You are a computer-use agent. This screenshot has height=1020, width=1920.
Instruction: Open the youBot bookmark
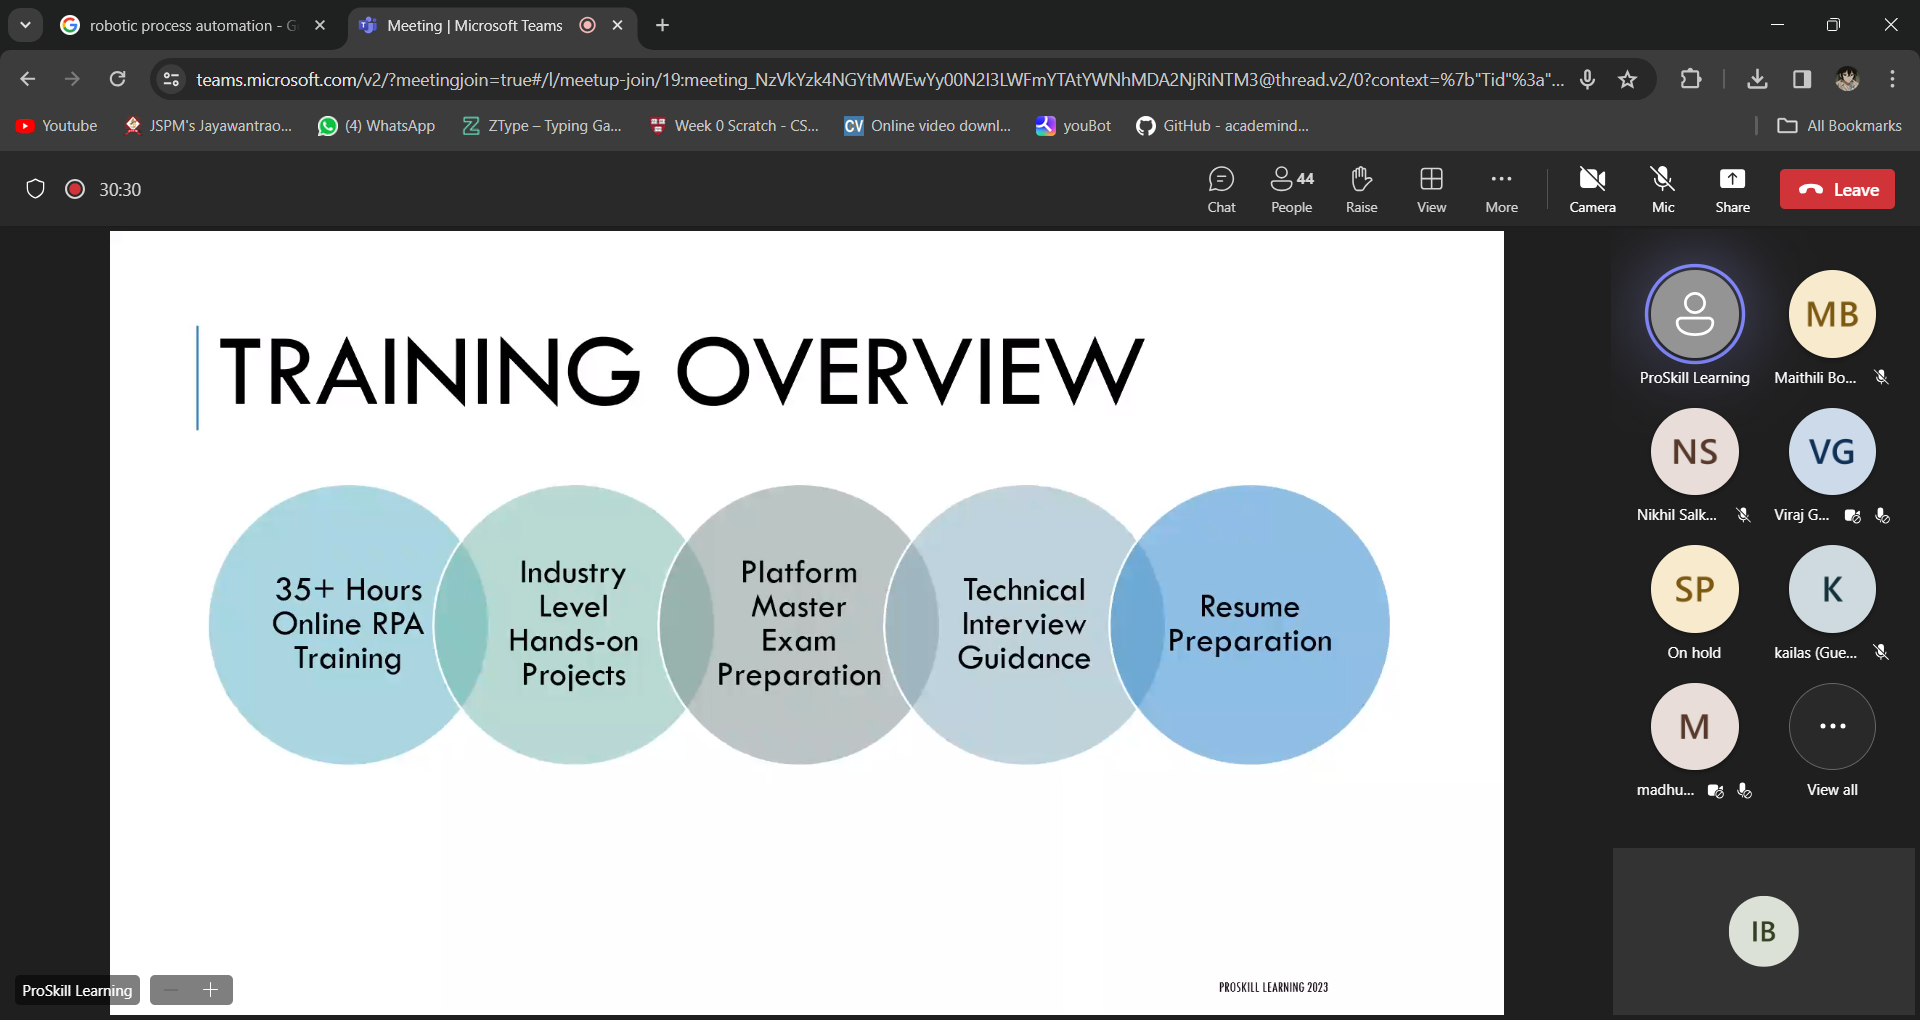pos(1074,126)
